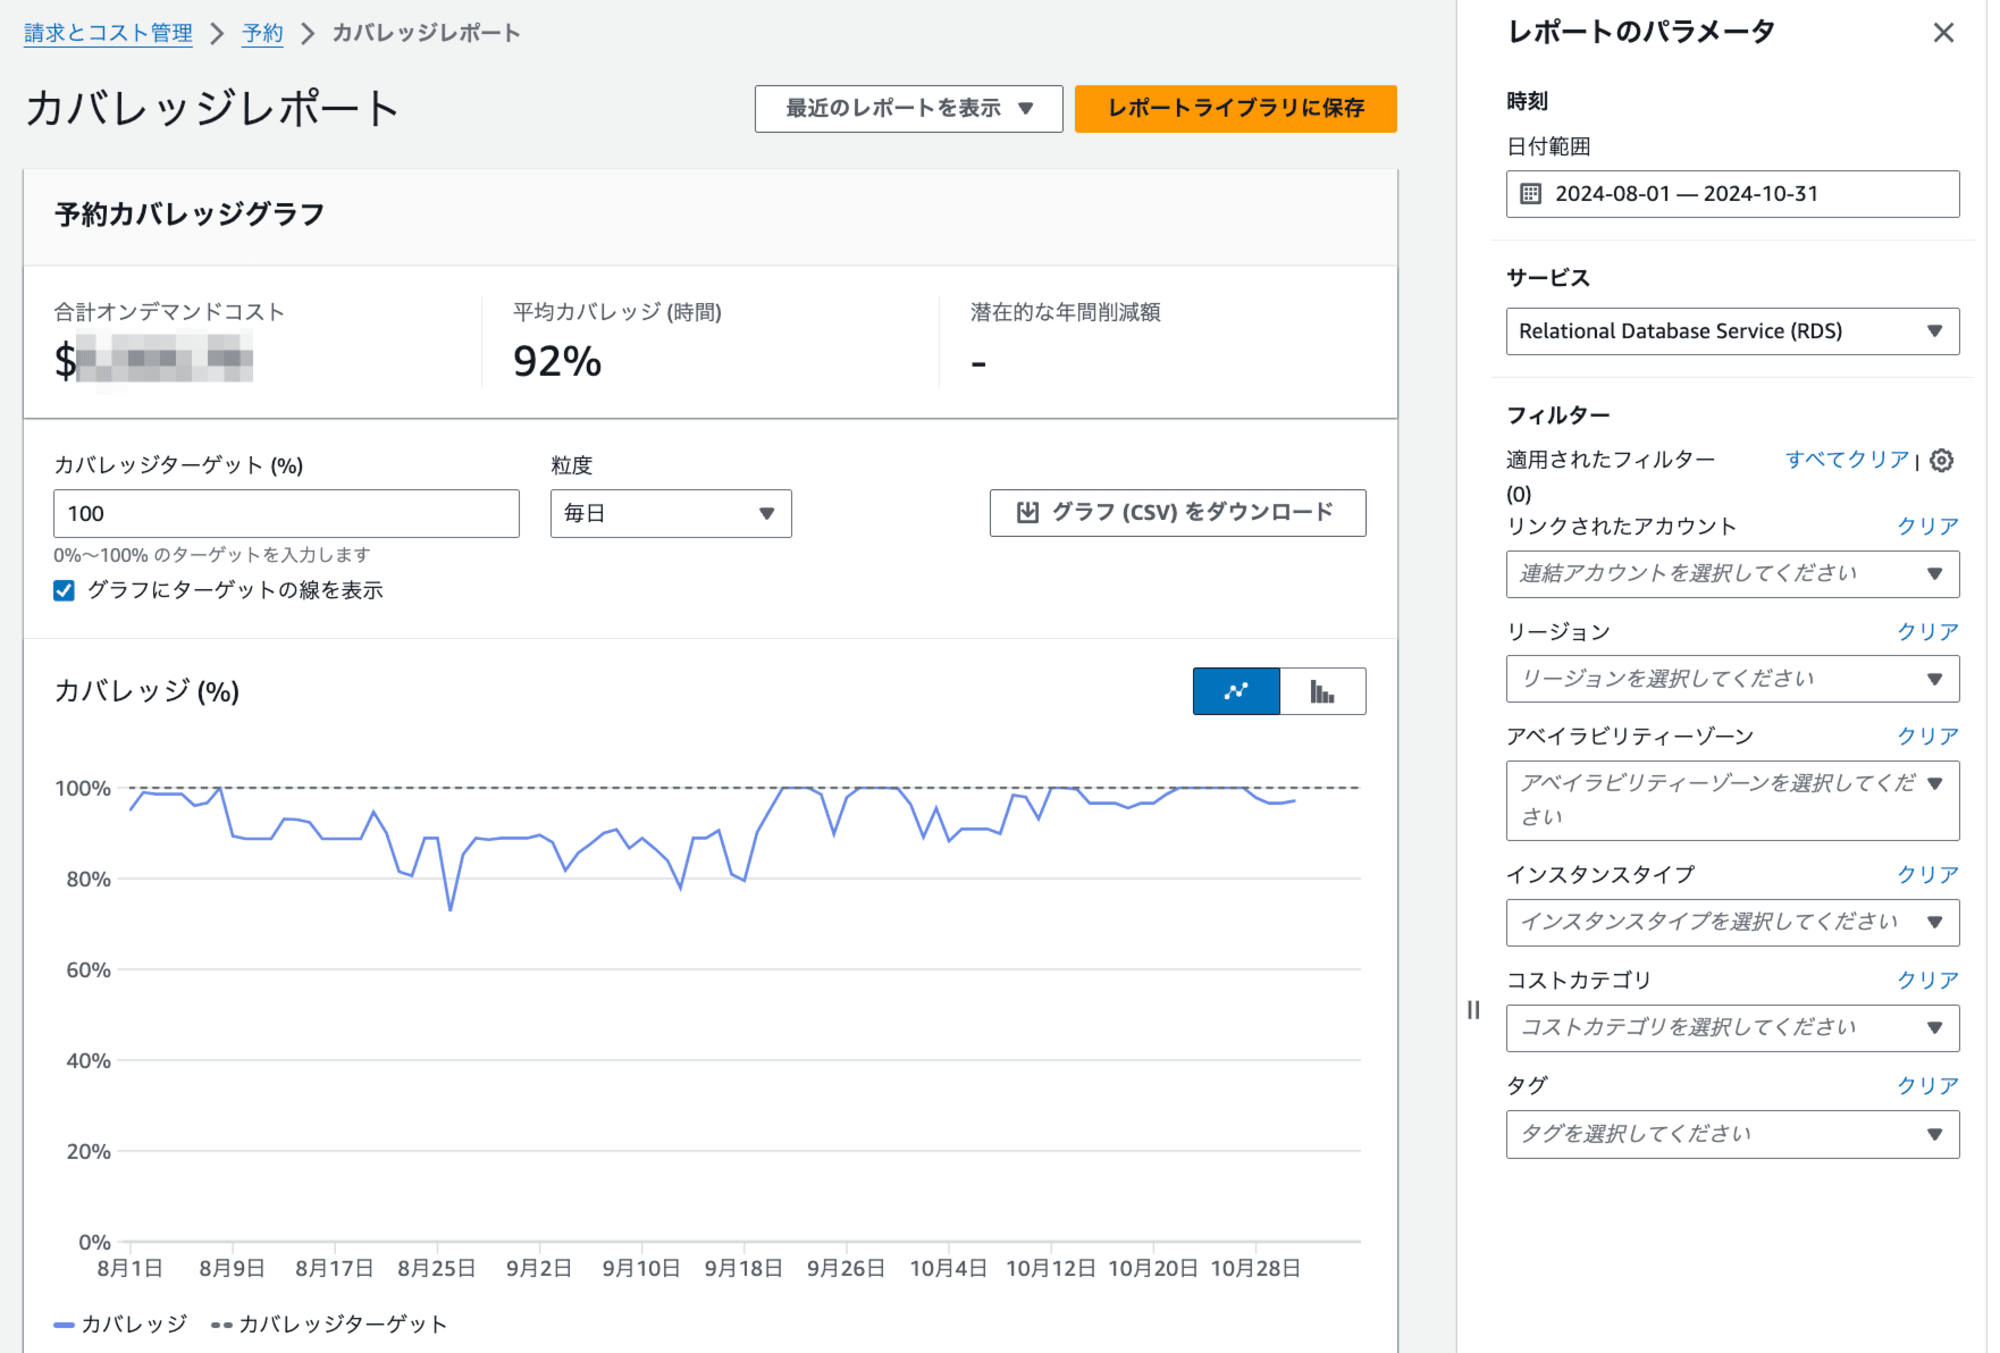Viewport: 2000px width, 1353px height.
Task: Expand コストカテゴリ selector
Action: click(1732, 1028)
